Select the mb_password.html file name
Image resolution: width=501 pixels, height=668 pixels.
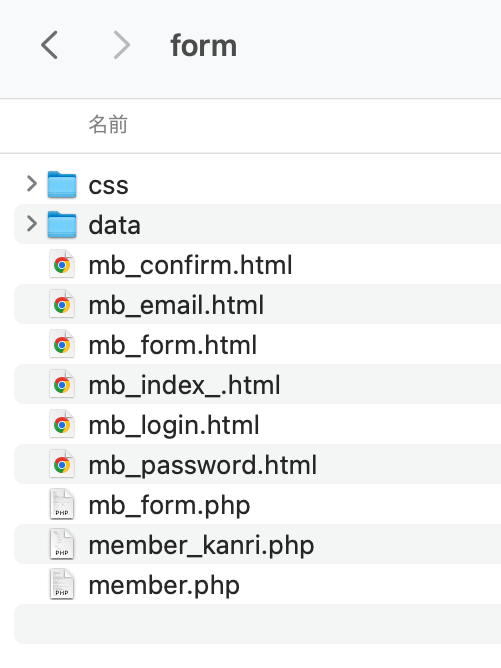(202, 465)
